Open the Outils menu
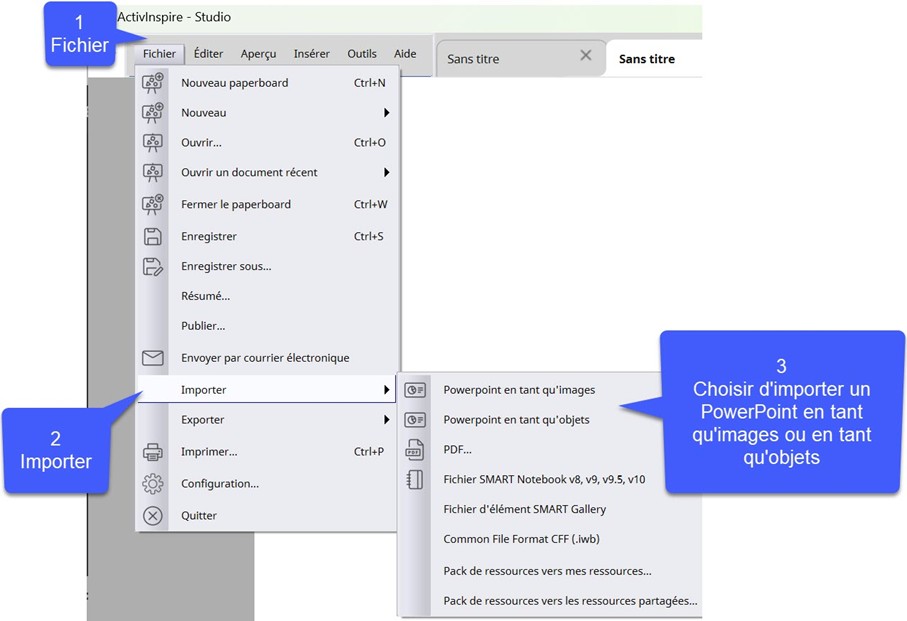Image resolution: width=907 pixels, height=621 pixels. (x=362, y=54)
